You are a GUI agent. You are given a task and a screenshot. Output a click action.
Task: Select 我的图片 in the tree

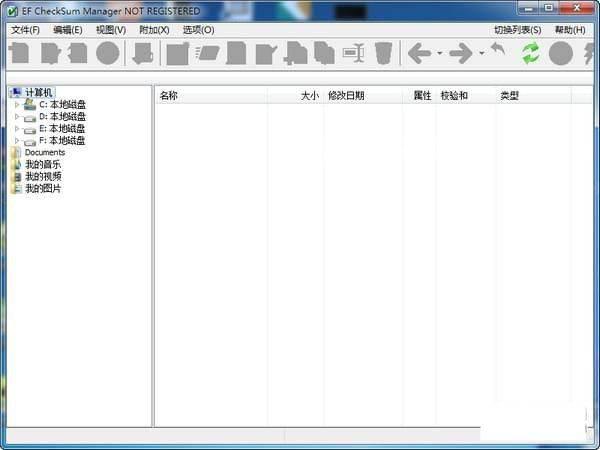tap(43, 189)
